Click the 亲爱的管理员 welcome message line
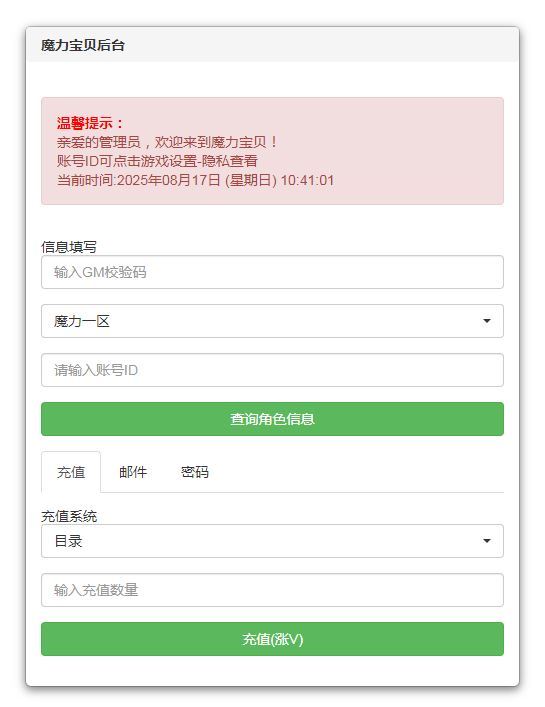The height and width of the screenshot is (707, 545). [x=167, y=142]
